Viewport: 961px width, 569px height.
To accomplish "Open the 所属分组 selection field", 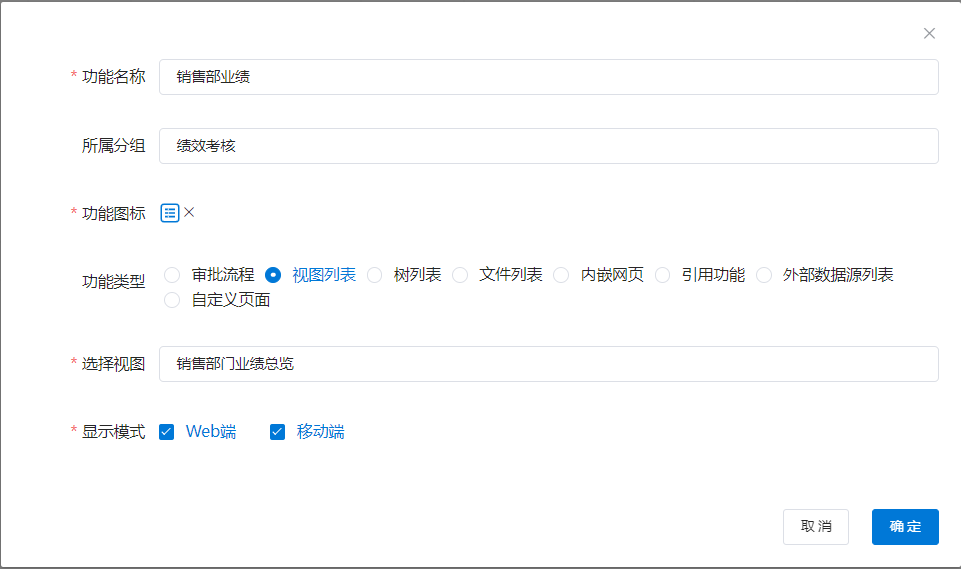I will (x=548, y=146).
